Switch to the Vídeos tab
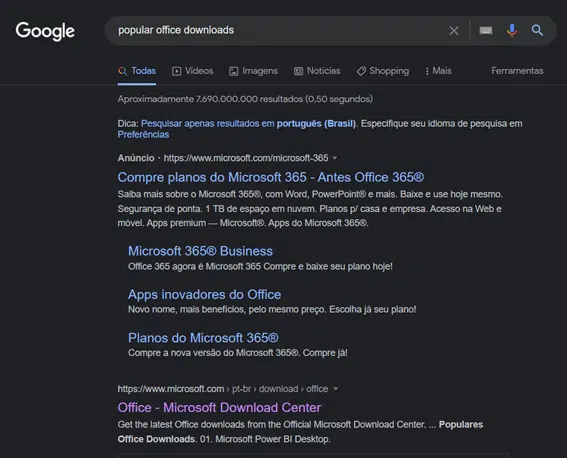 click(192, 71)
